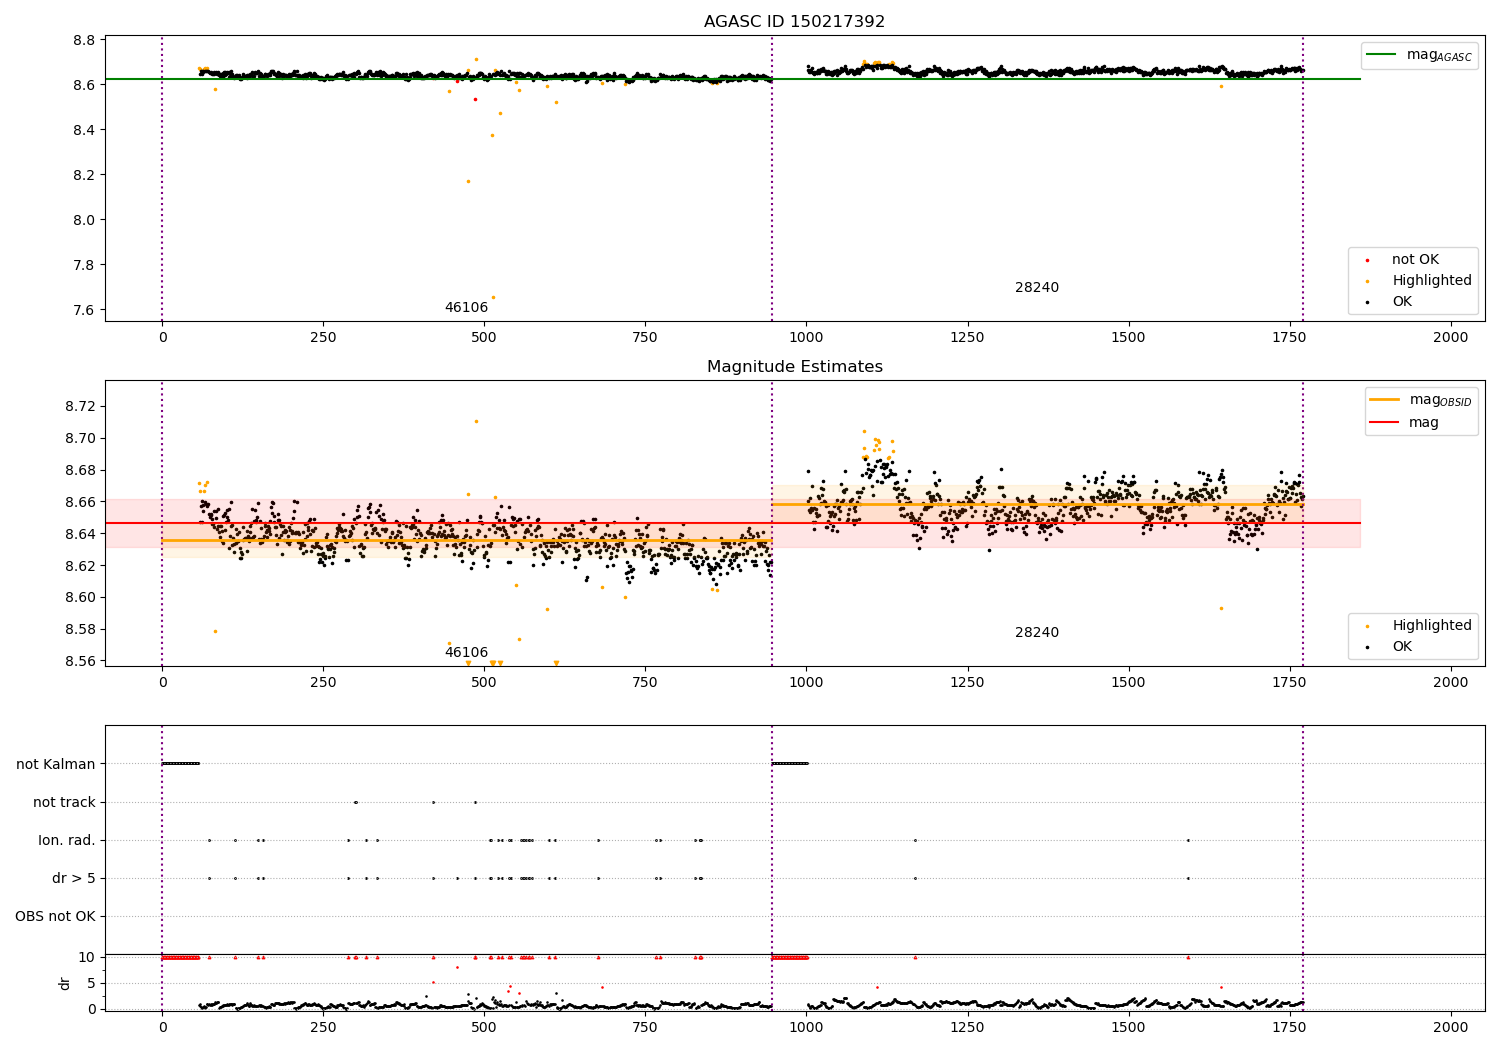Select 46106 label in Magnitude Estimates plot
The image size is (1500, 1050).
point(466,653)
